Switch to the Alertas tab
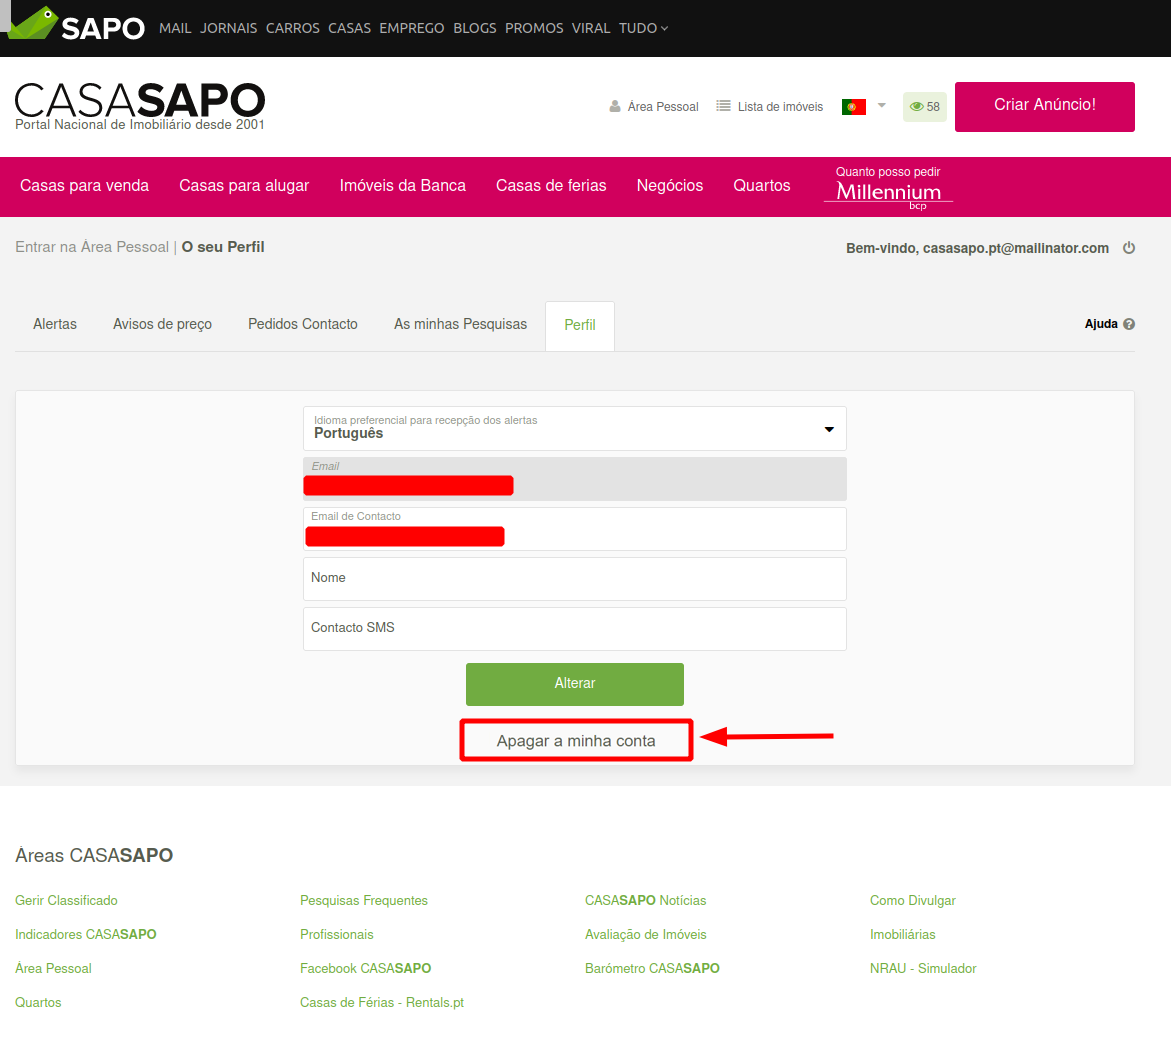The width and height of the screenshot is (1171, 1039). (x=55, y=324)
